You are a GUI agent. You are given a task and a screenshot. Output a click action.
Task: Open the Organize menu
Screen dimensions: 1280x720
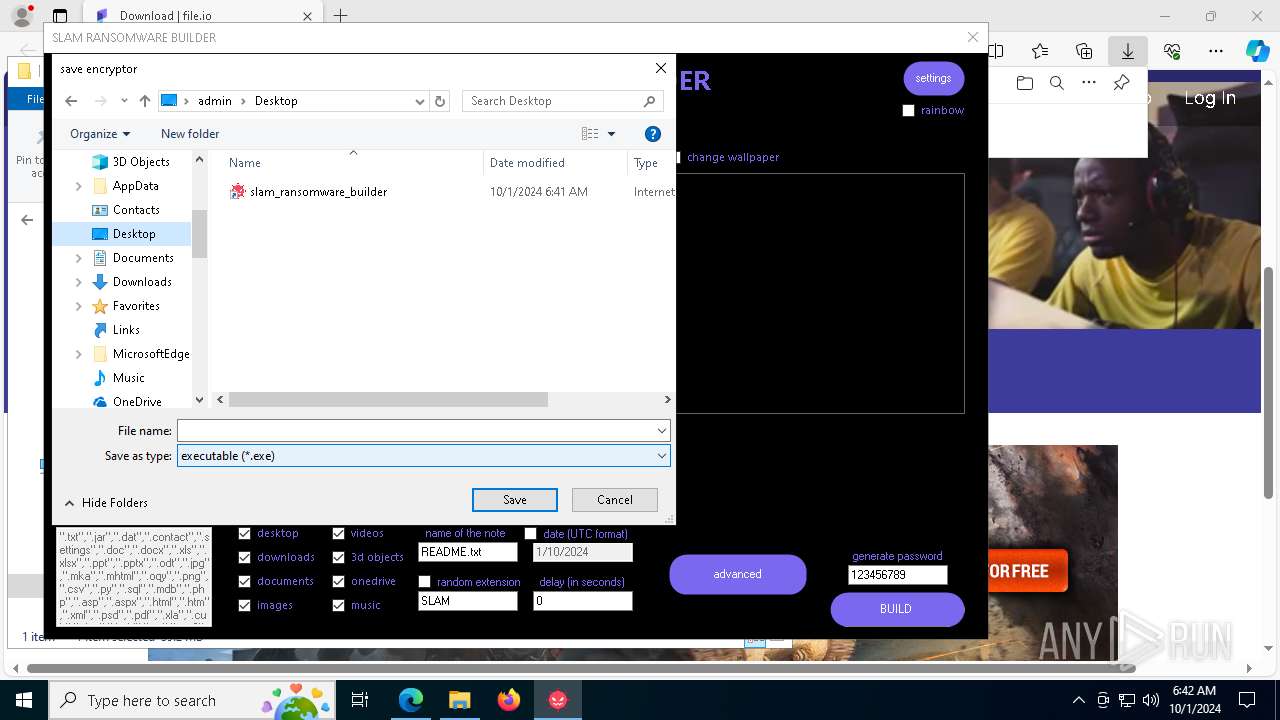point(100,134)
